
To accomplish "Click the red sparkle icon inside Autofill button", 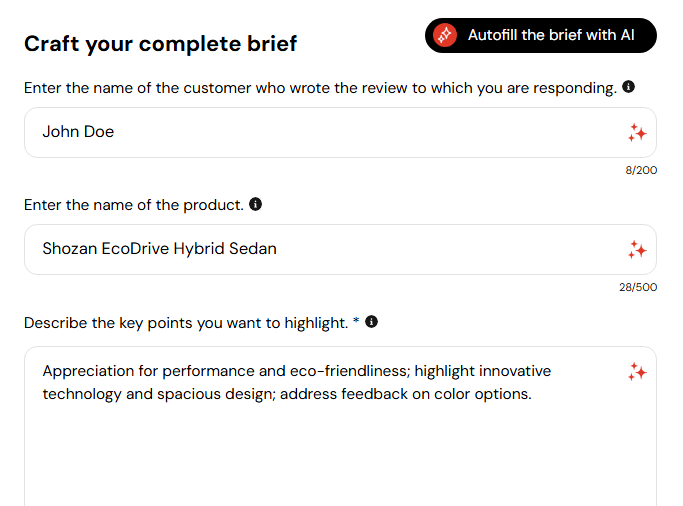I will (x=445, y=35).
